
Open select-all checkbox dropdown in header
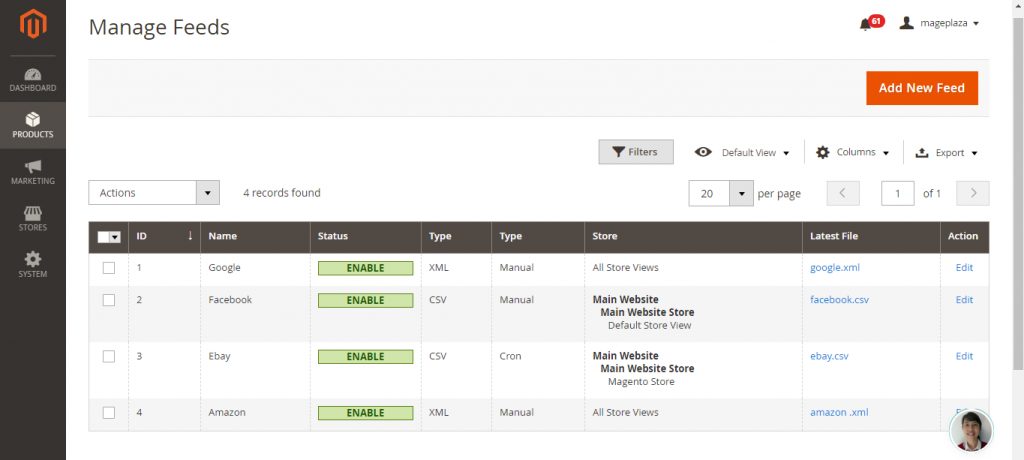pos(109,237)
